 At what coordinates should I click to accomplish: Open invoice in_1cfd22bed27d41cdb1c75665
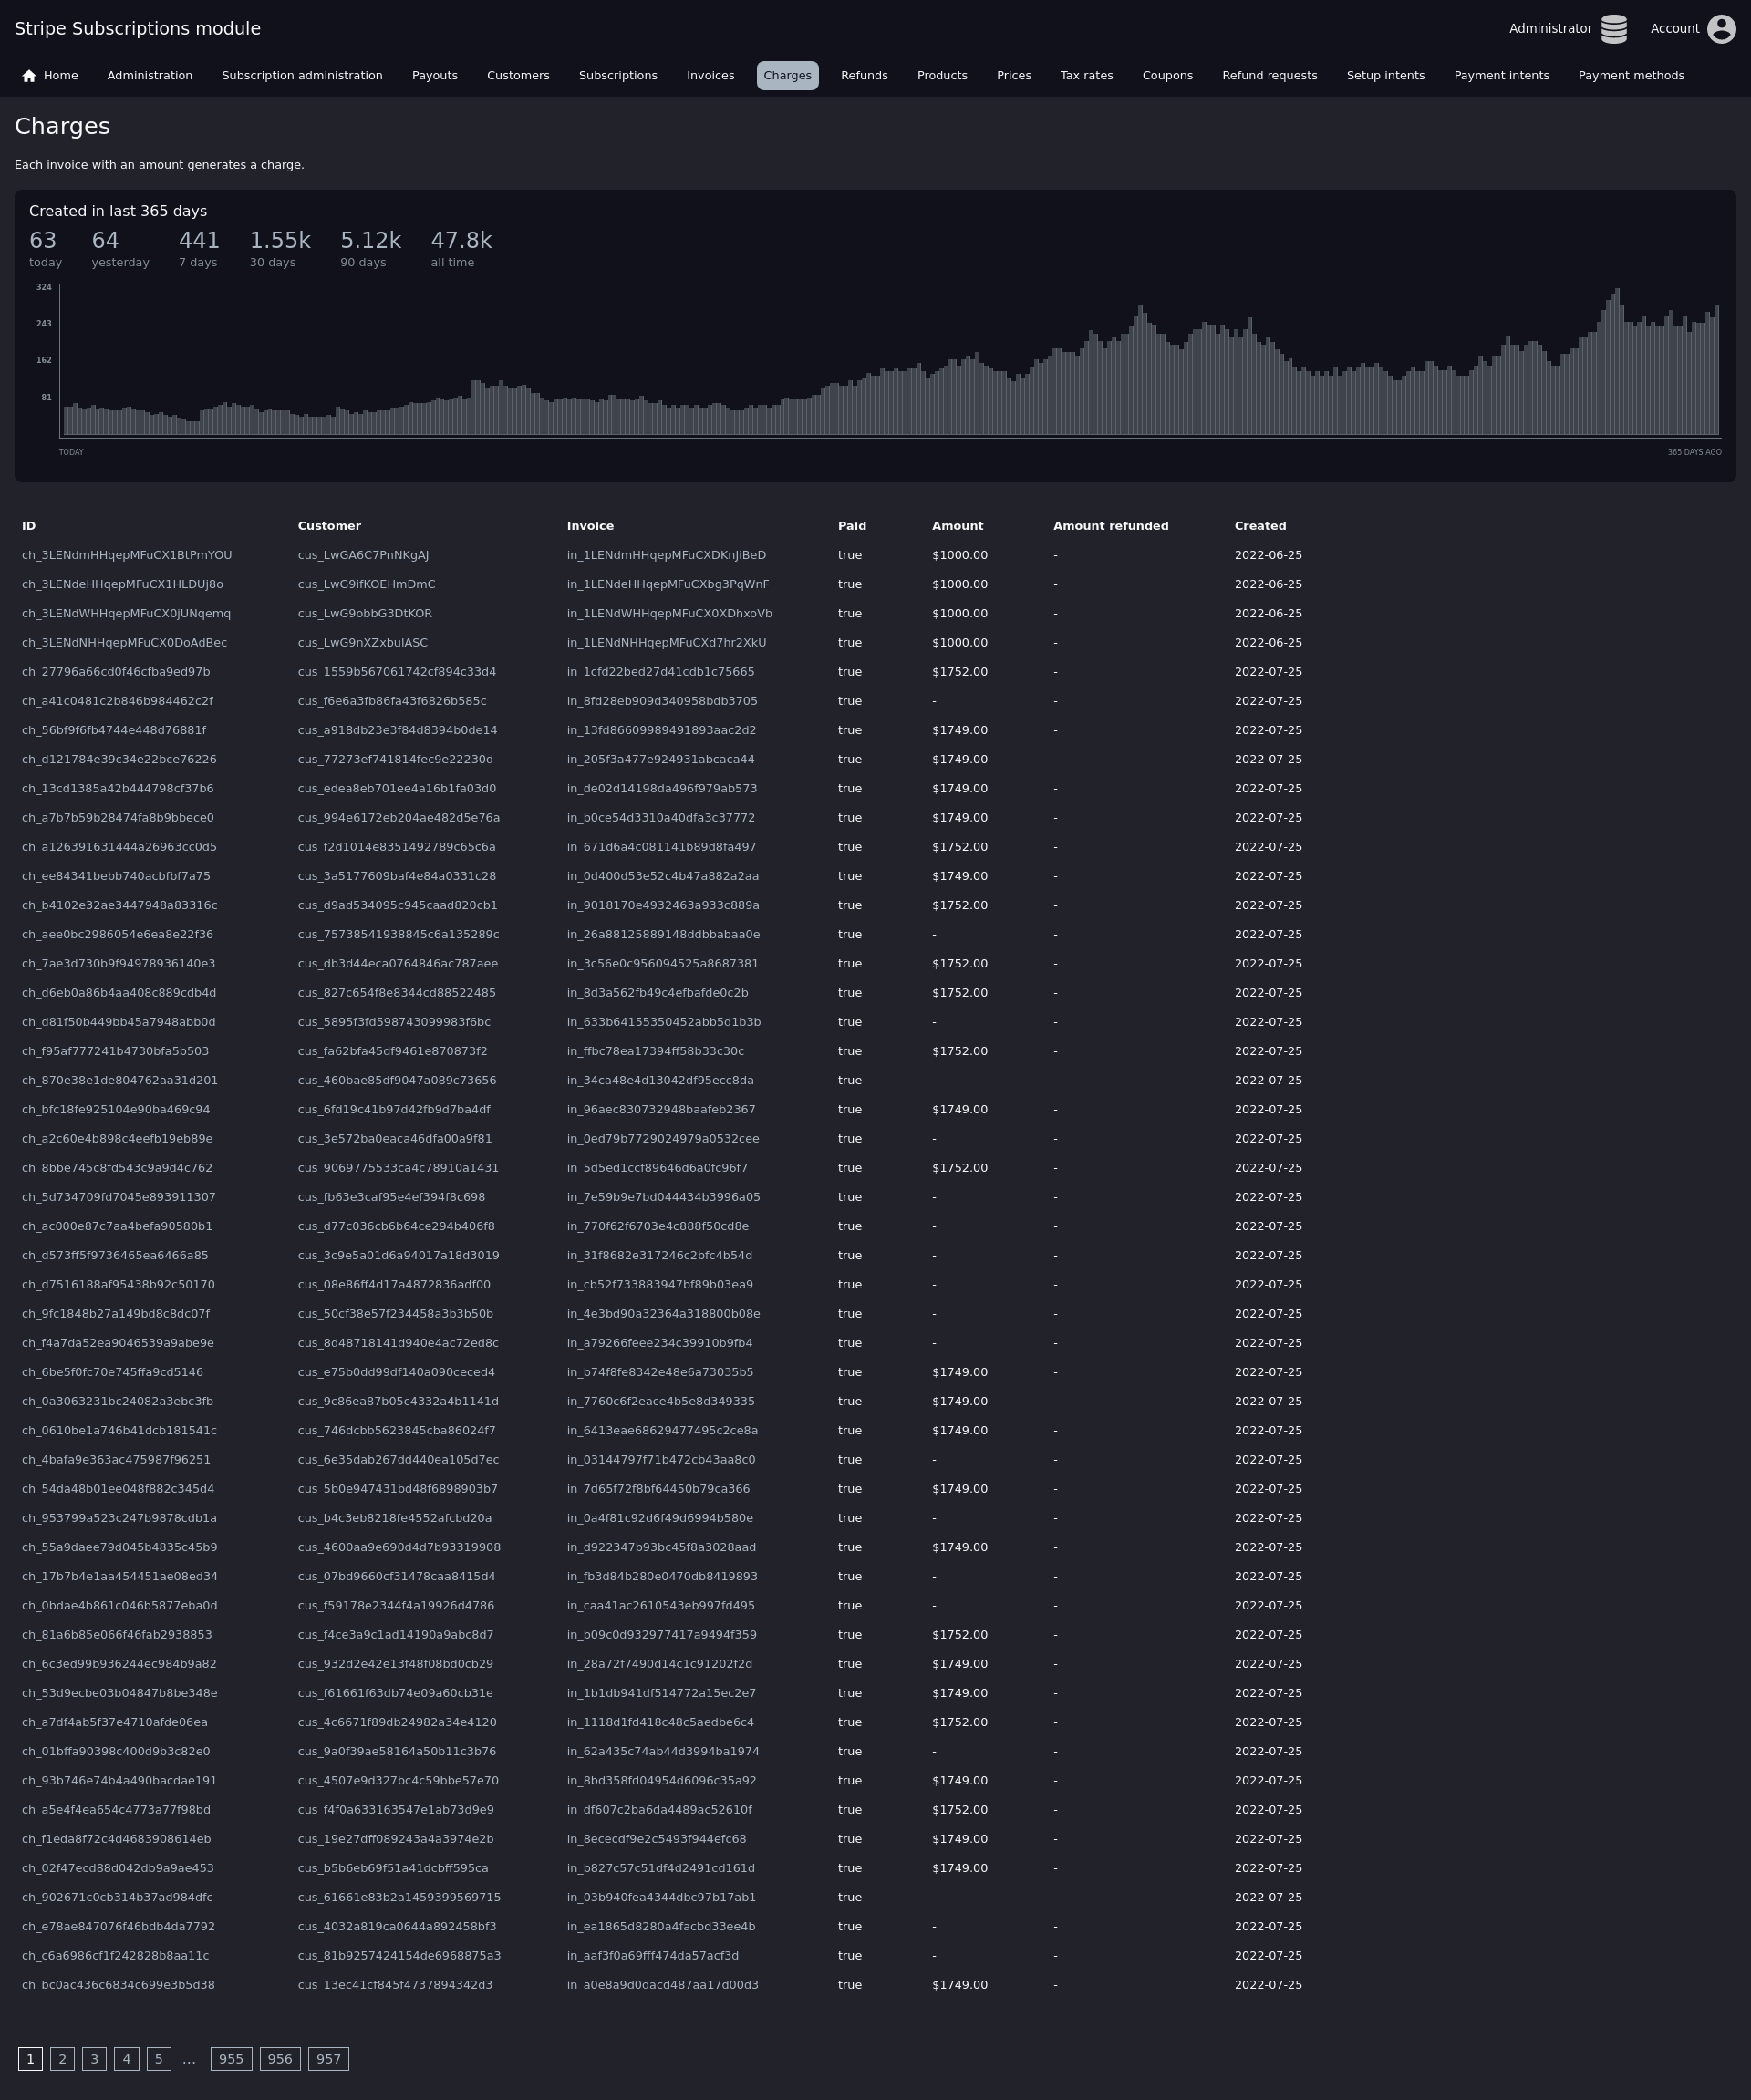click(660, 672)
